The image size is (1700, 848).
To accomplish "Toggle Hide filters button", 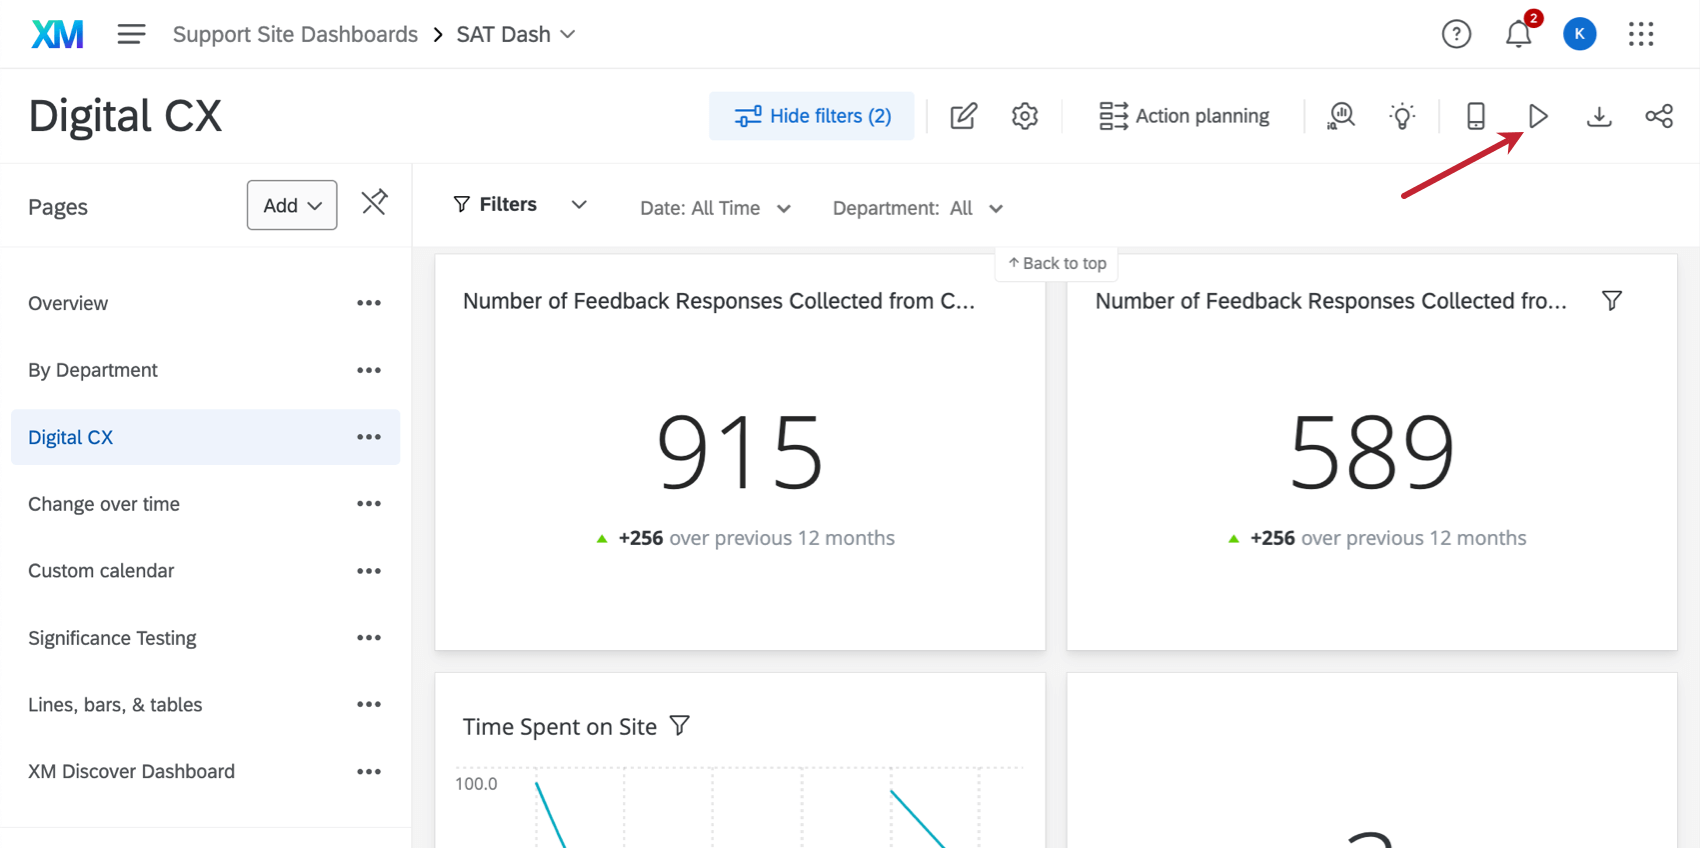I will coord(812,117).
